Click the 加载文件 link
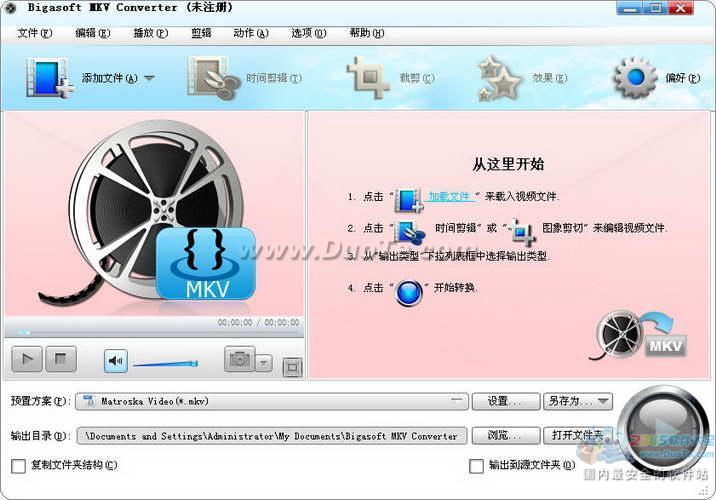This screenshot has width=716, height=500. coord(449,197)
